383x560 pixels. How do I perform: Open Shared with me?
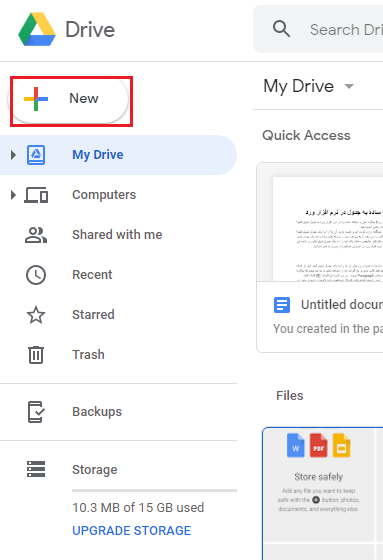[x=117, y=235]
